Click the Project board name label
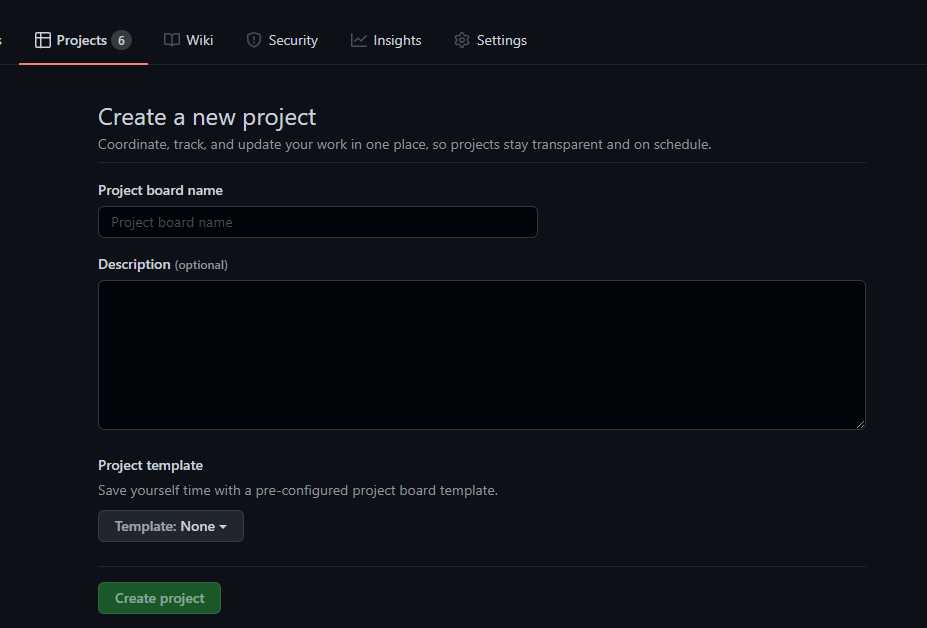The width and height of the screenshot is (927, 628). (160, 190)
